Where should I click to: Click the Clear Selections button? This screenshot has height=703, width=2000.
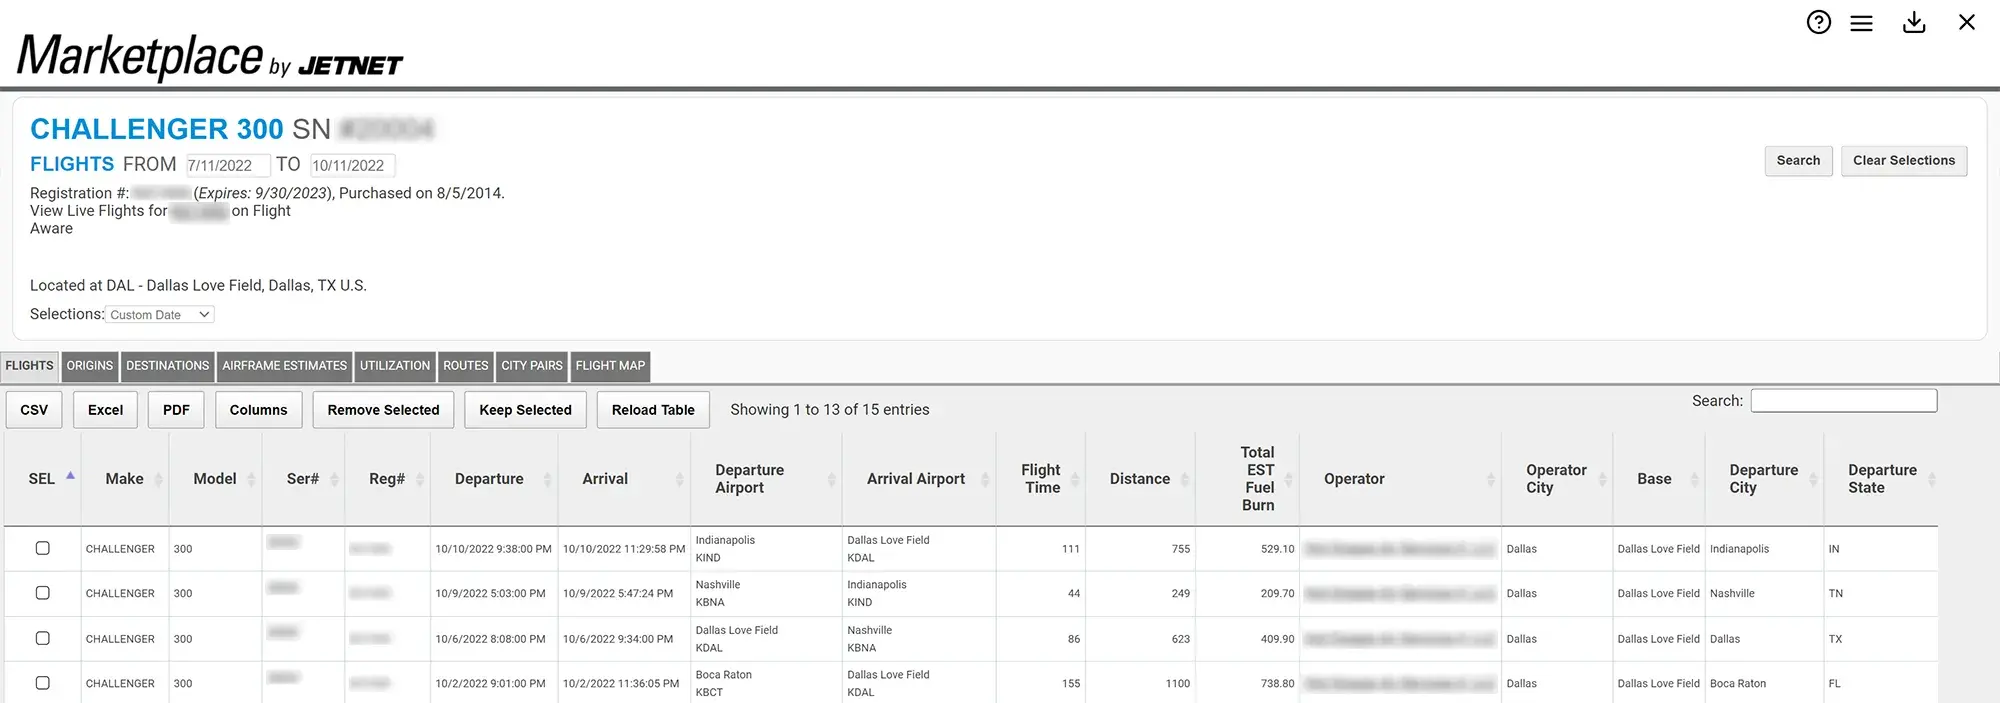pos(1904,161)
